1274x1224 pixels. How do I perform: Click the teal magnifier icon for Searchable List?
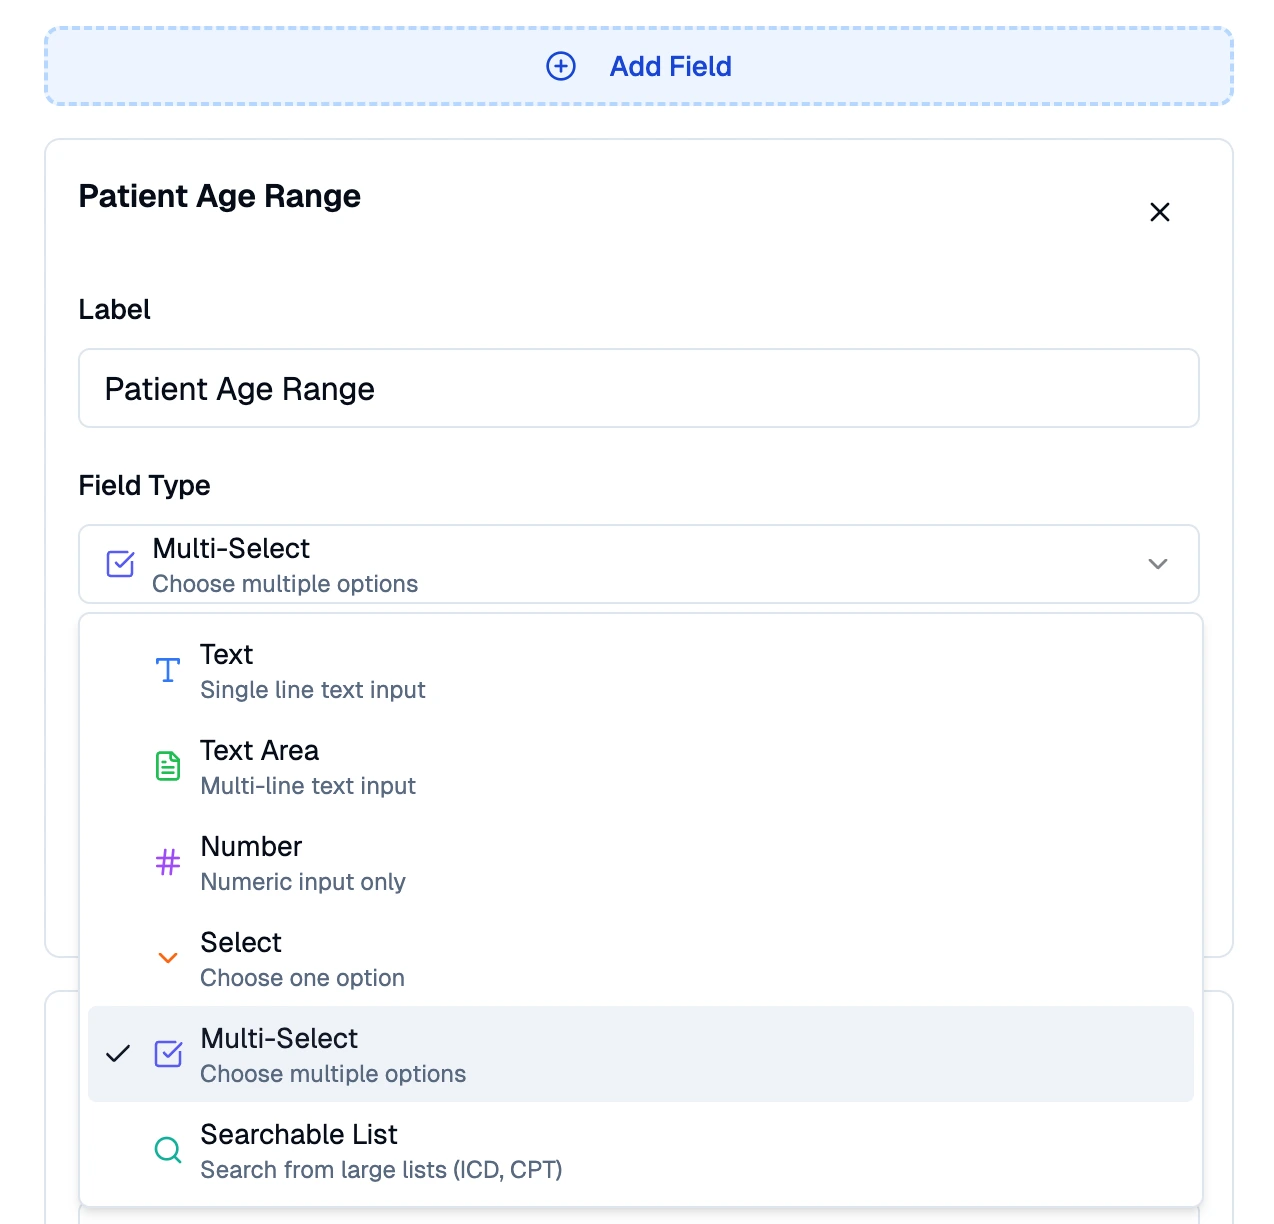168,1150
